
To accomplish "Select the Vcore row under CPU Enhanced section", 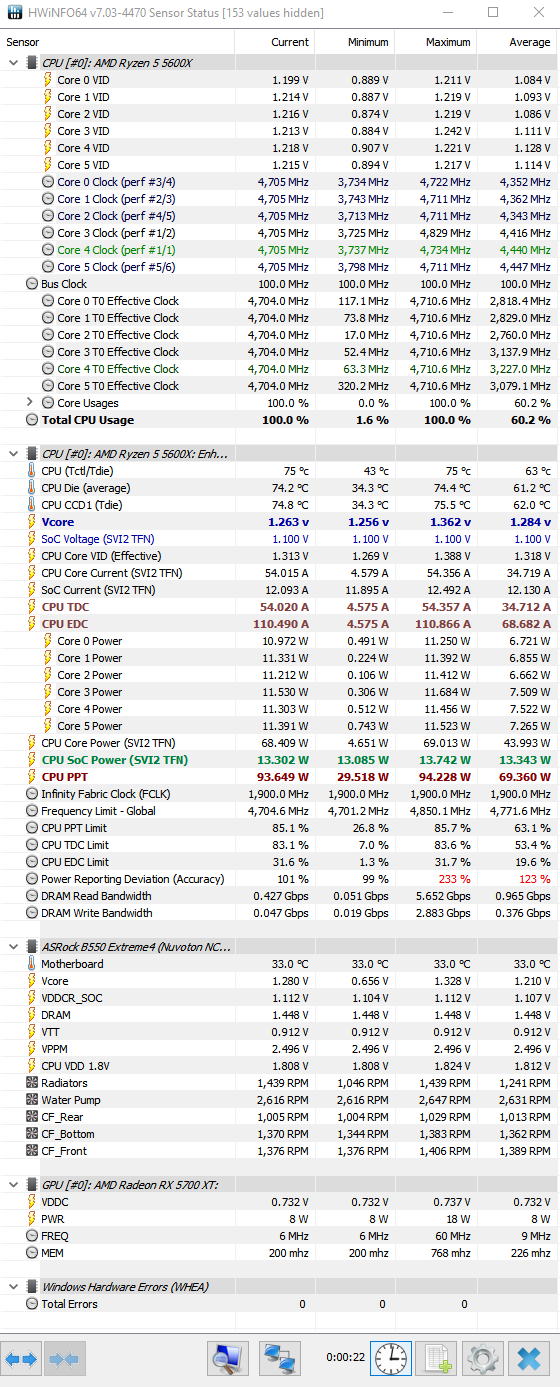I will [x=278, y=521].
